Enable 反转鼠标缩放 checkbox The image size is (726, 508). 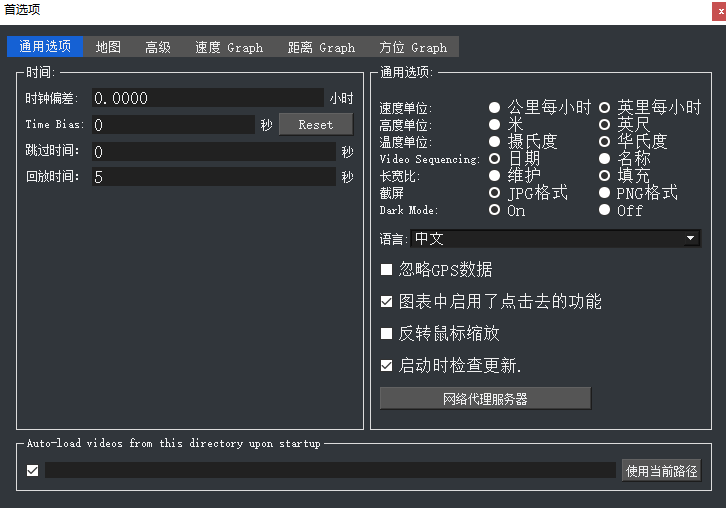pyautogui.click(x=386, y=333)
